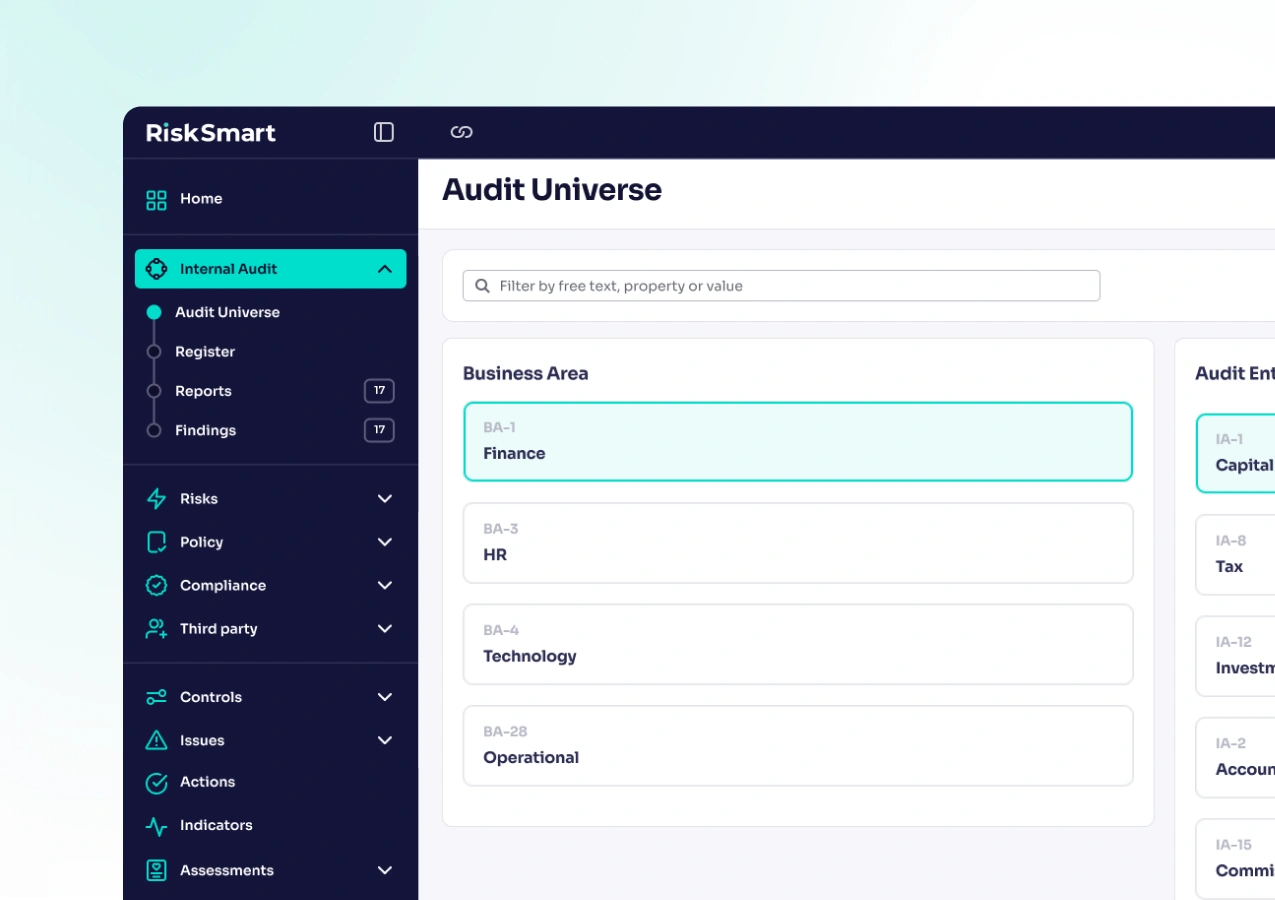Expand the Compliance section chevron
Image resolution: width=1275 pixels, height=900 pixels.
(x=385, y=585)
